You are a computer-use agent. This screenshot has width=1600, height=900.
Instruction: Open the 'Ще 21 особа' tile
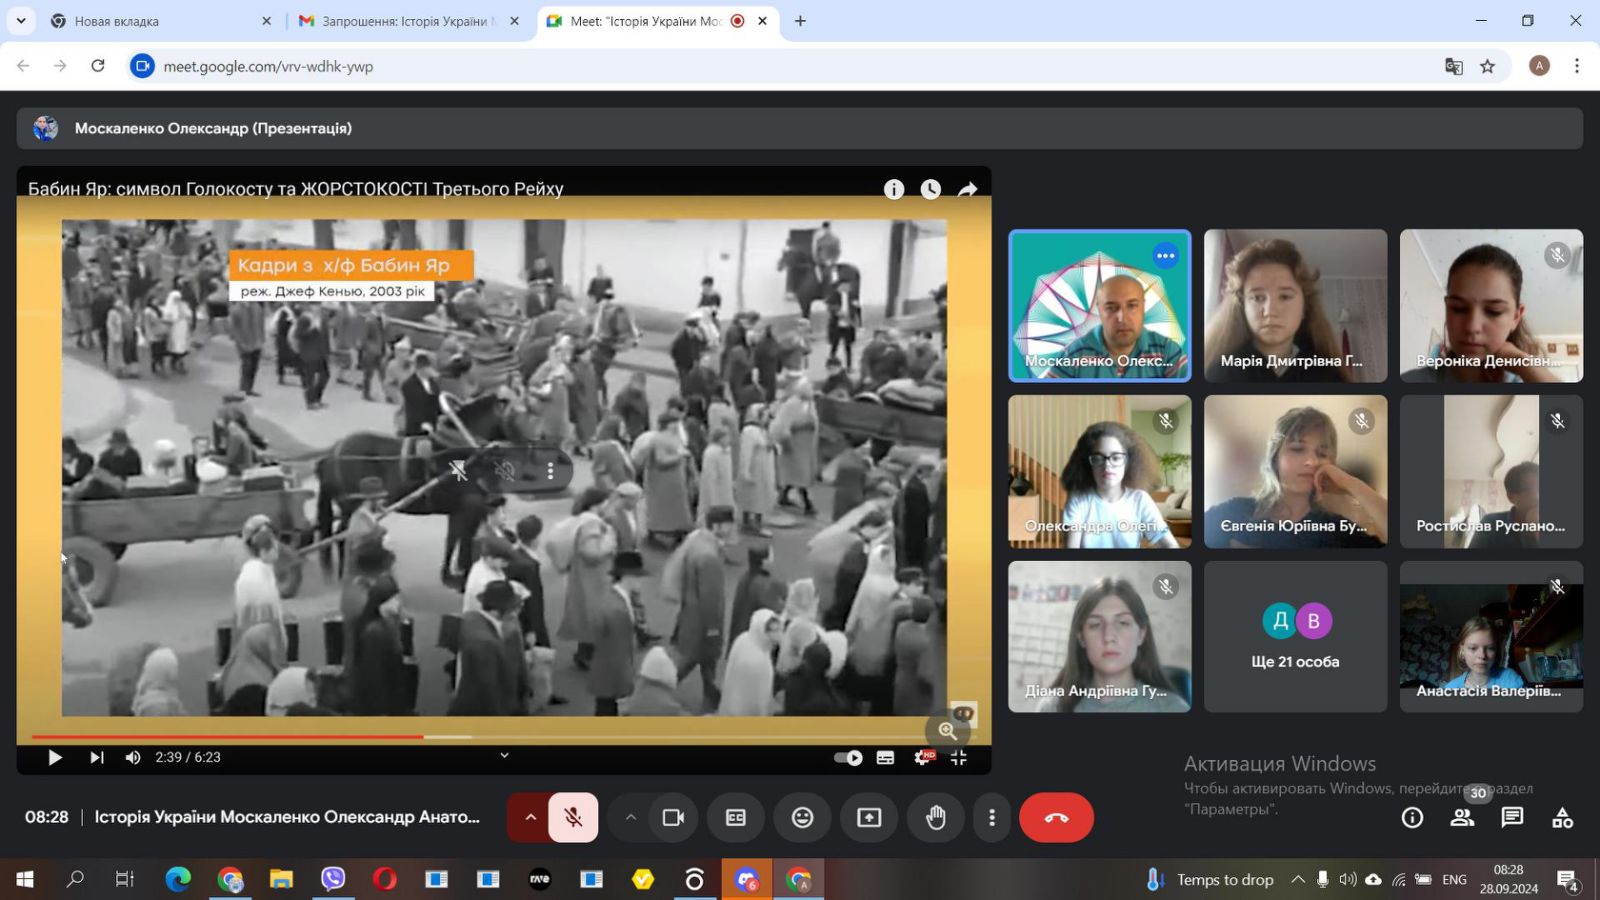click(1295, 637)
